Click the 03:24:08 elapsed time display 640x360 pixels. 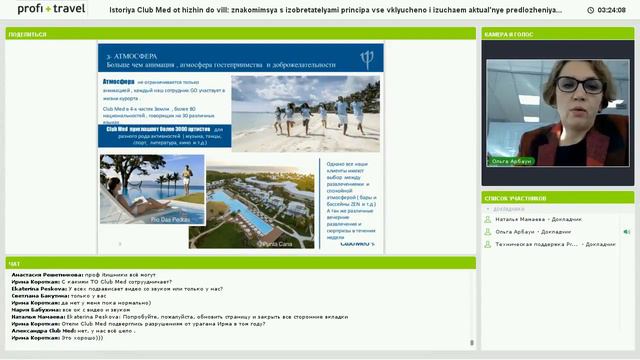[611, 10]
